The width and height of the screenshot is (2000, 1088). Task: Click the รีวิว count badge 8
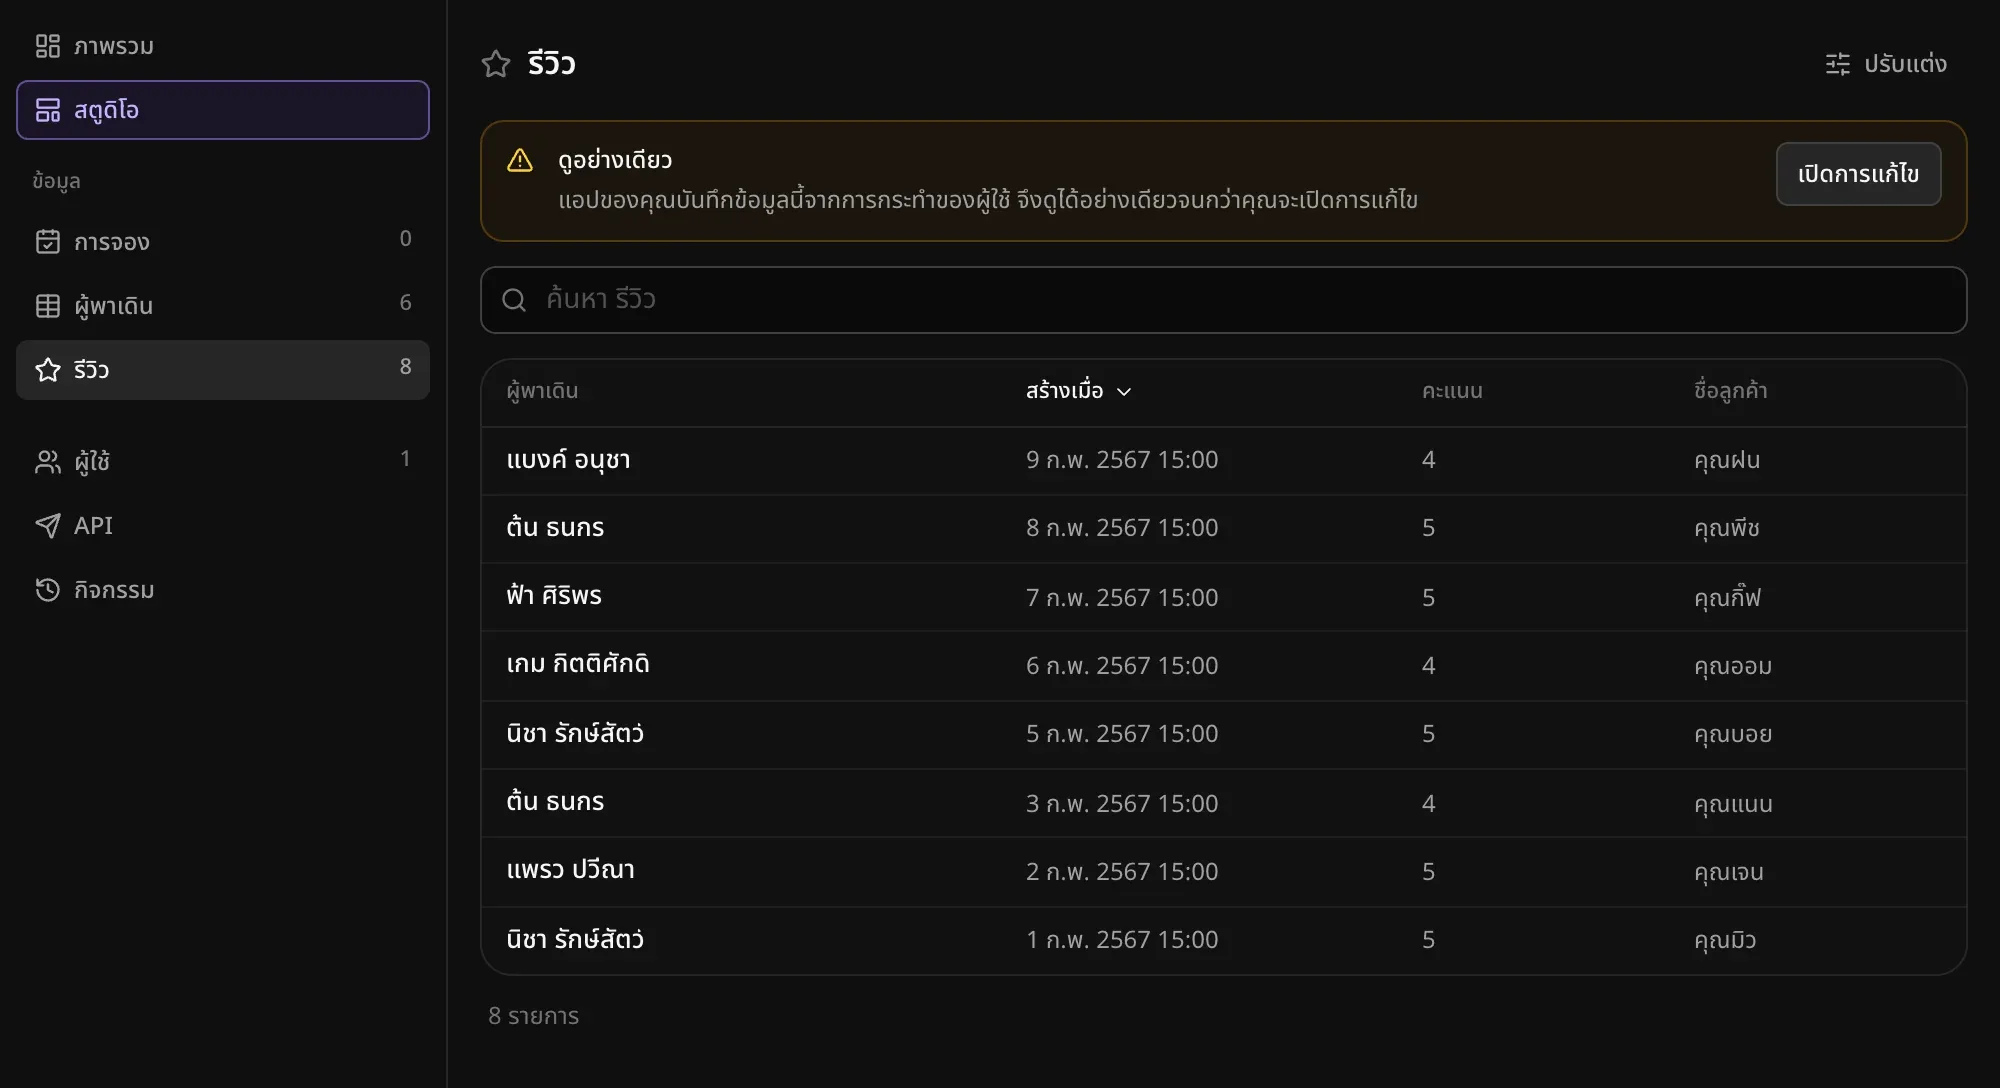405,367
